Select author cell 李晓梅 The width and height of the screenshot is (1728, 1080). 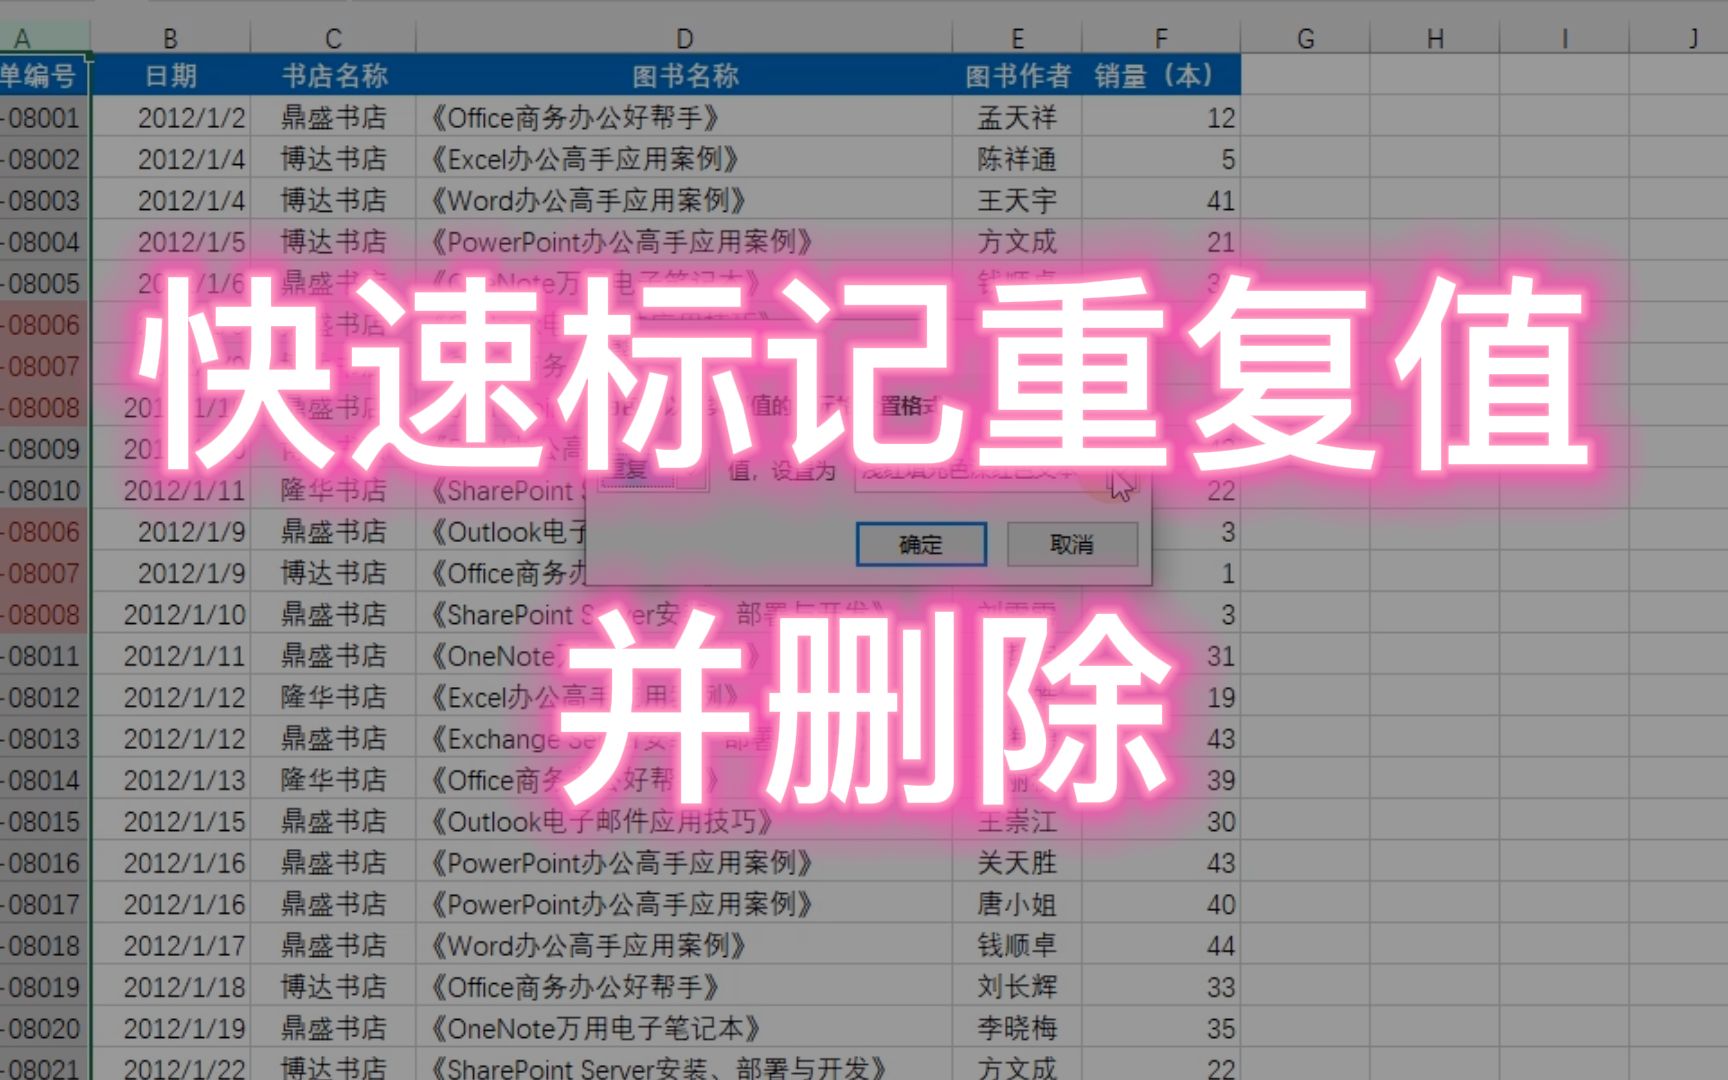pyautogui.click(x=1017, y=1028)
